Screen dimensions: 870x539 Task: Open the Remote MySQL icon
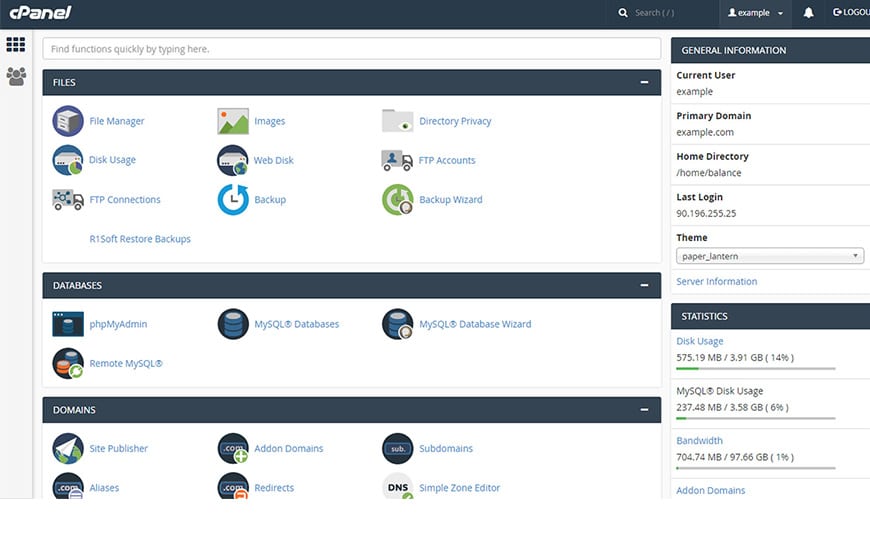(x=68, y=364)
